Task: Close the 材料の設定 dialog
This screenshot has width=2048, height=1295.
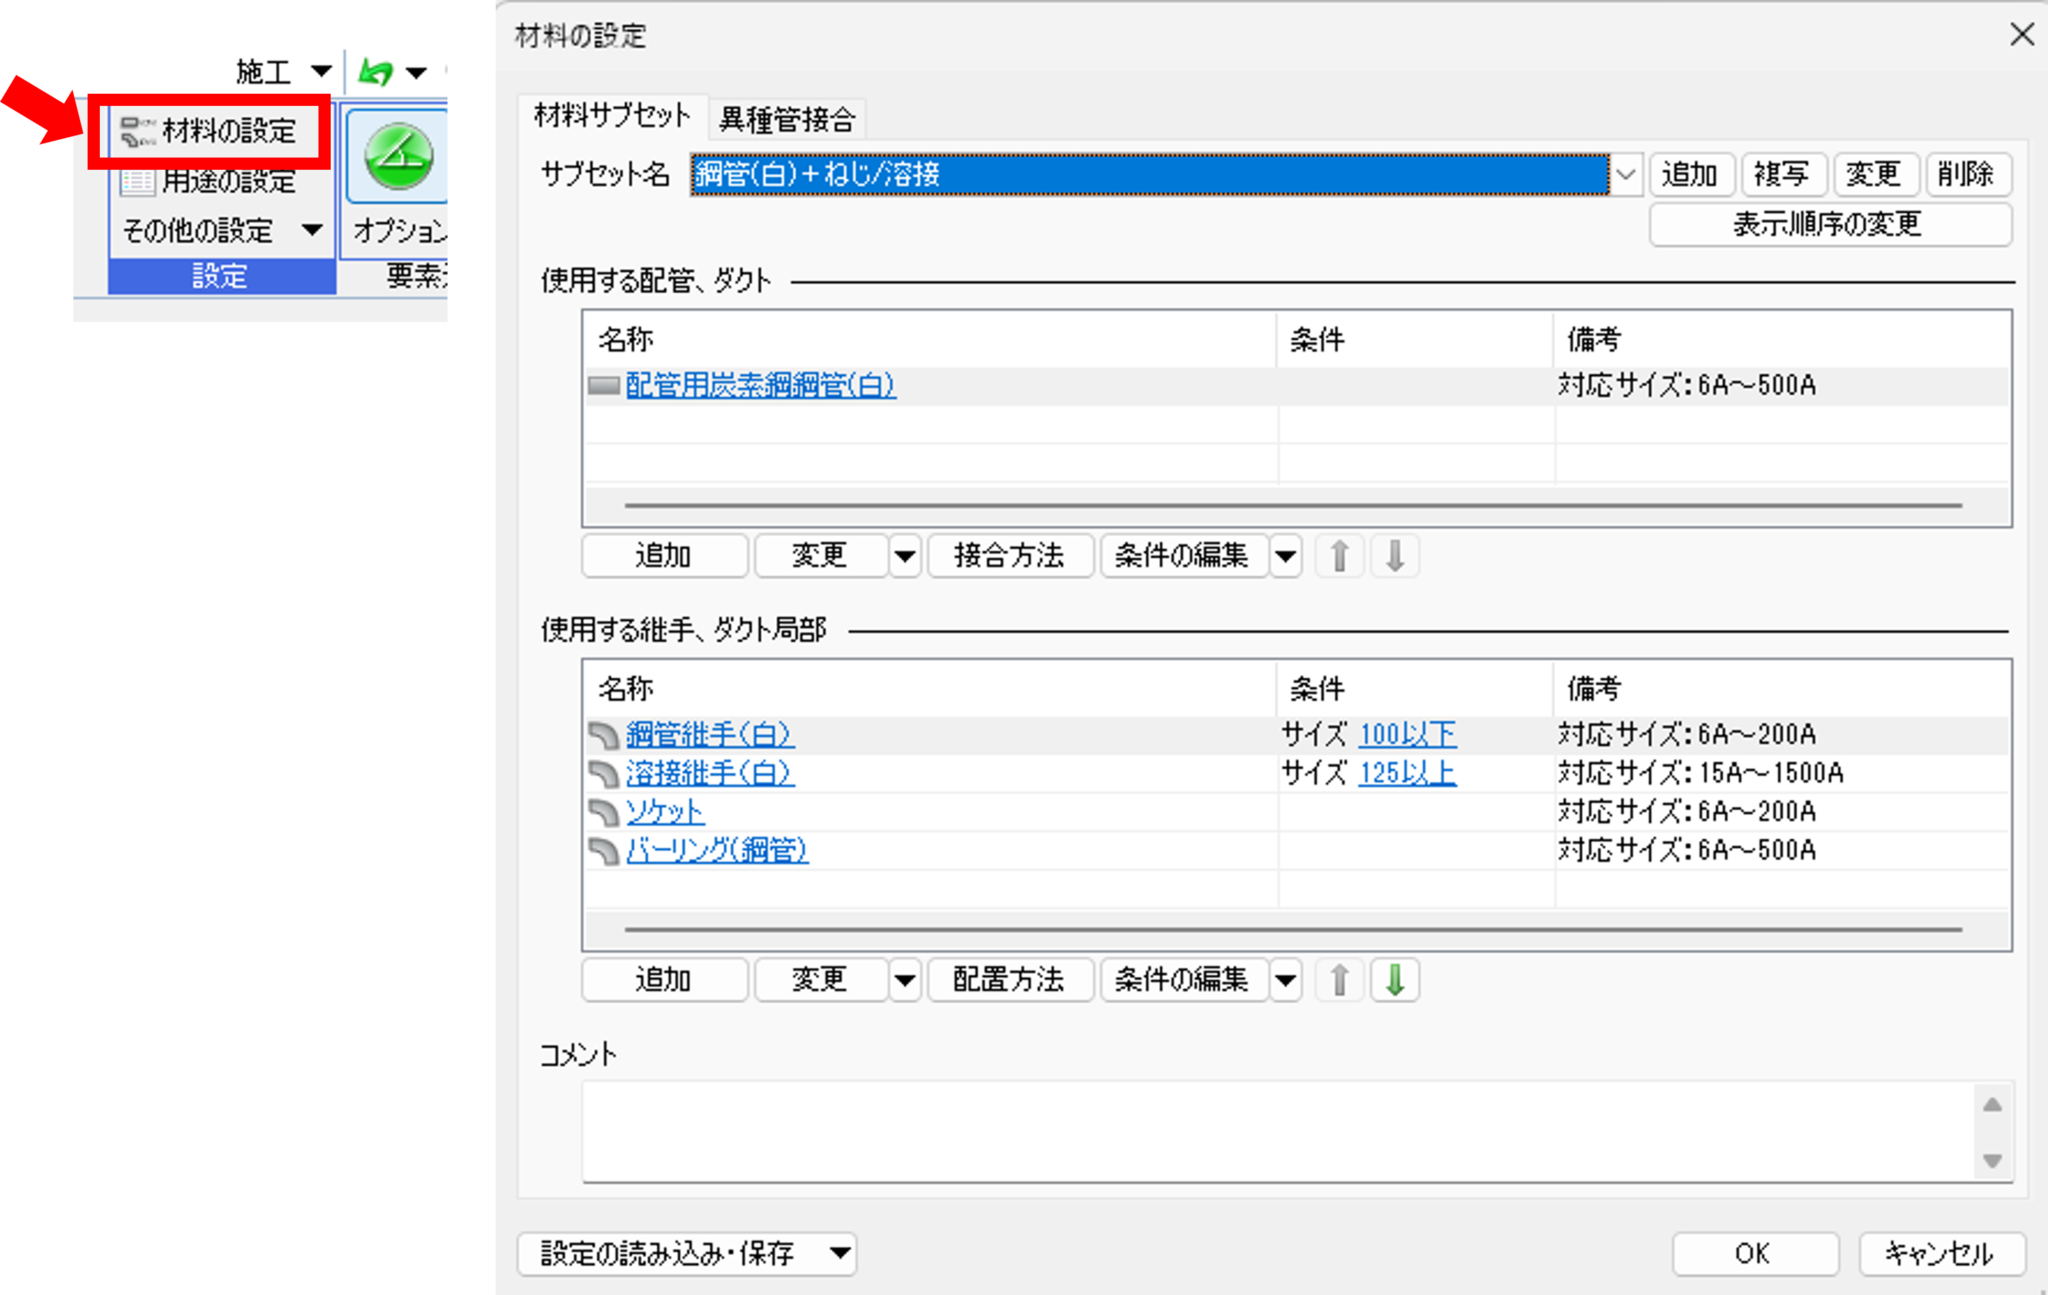Action: click(x=2022, y=34)
